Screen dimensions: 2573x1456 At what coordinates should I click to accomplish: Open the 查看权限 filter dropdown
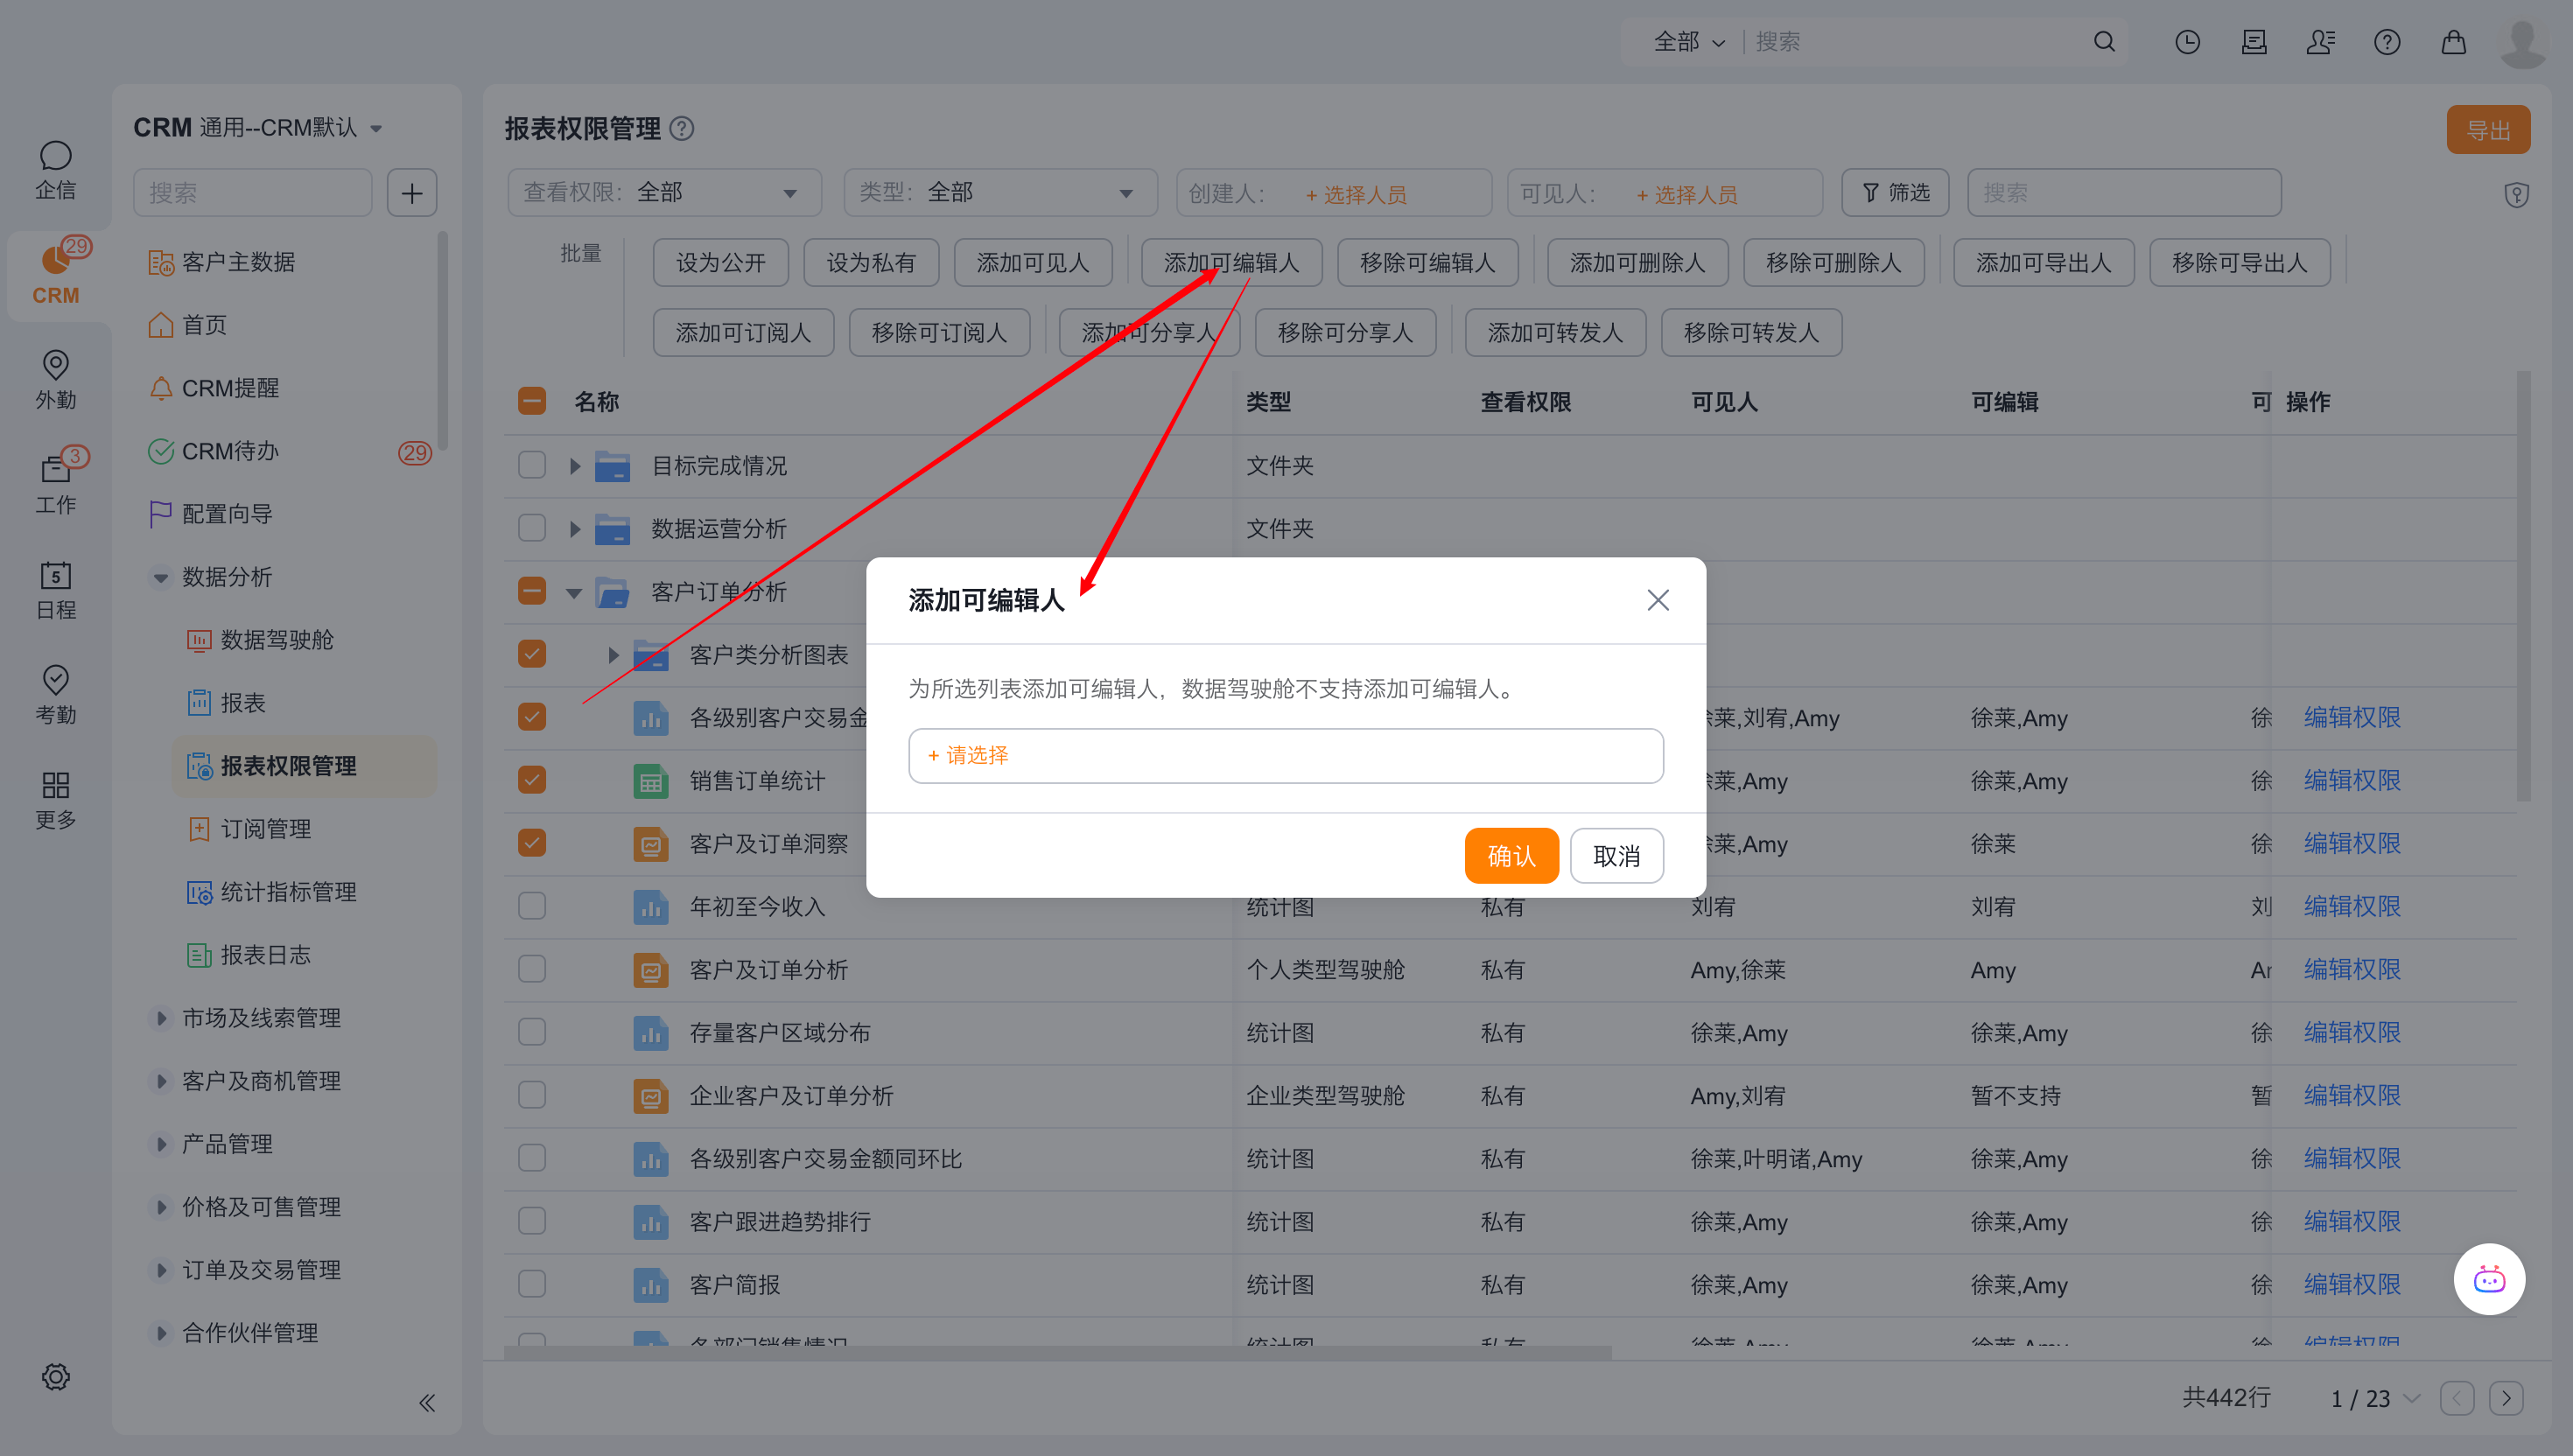664,192
